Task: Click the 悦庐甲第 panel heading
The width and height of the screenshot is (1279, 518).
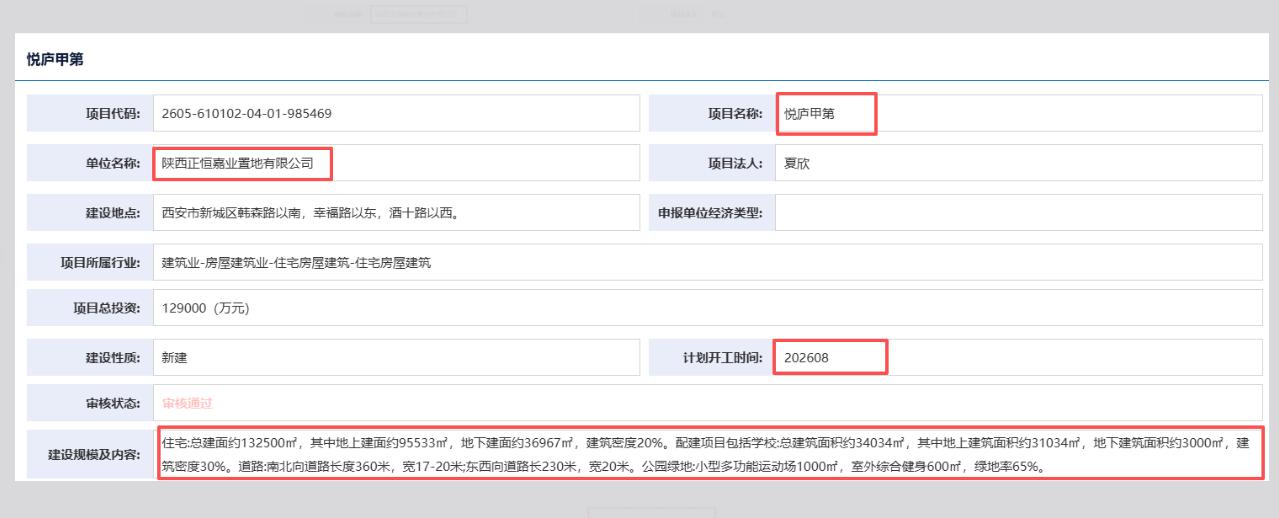Action: [55, 60]
